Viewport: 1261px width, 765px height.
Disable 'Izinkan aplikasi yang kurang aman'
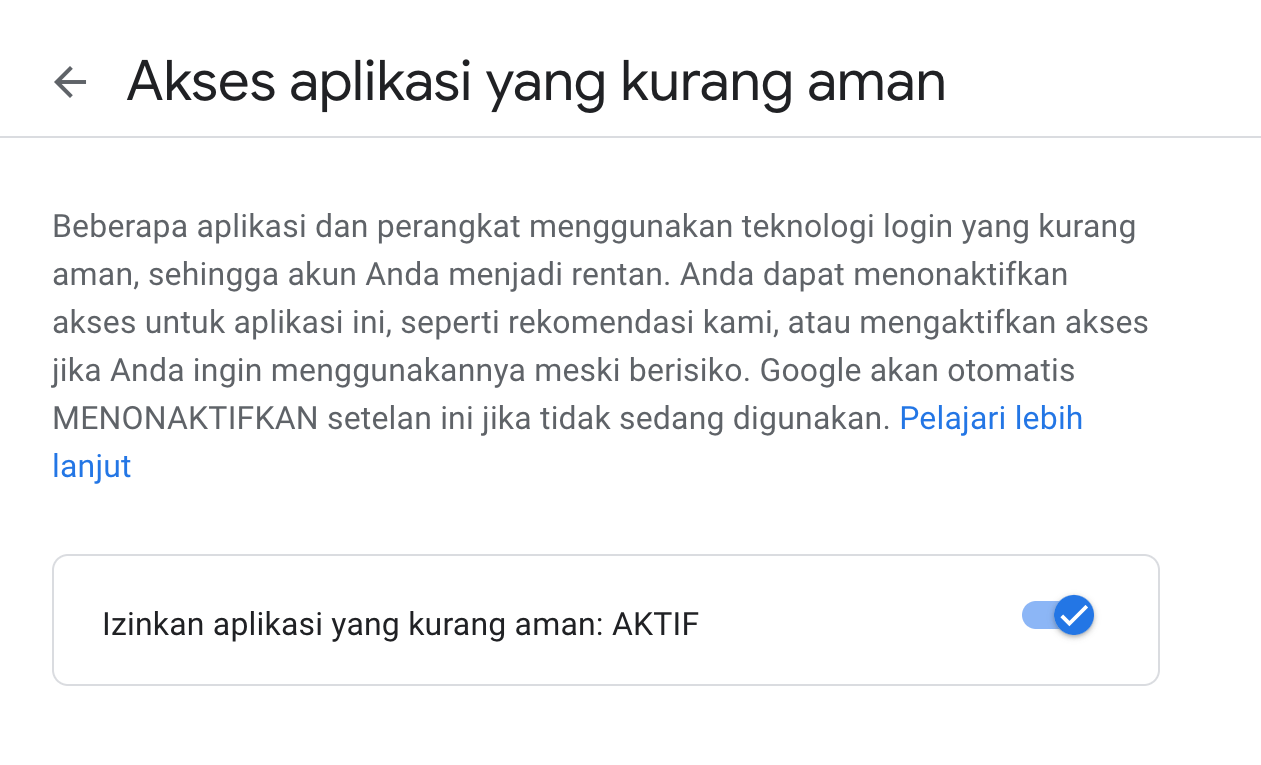point(1057,615)
